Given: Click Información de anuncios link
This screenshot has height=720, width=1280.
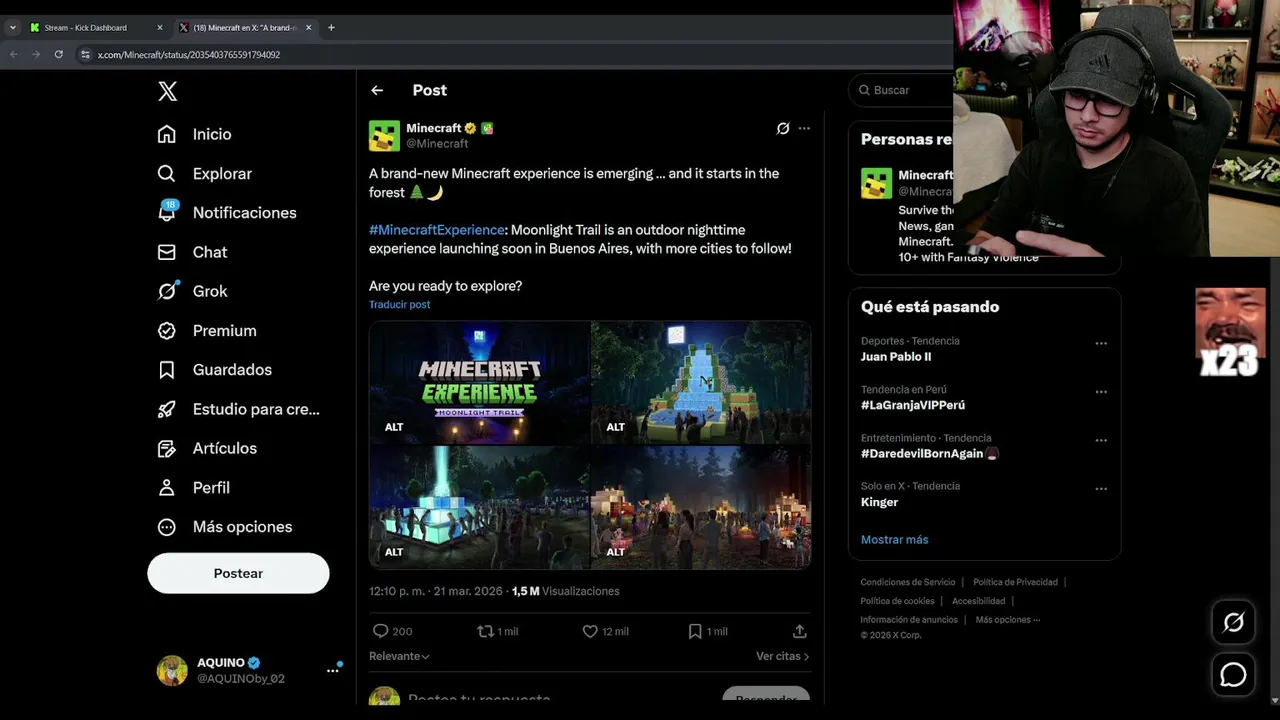Looking at the screenshot, I should click(x=909, y=620).
